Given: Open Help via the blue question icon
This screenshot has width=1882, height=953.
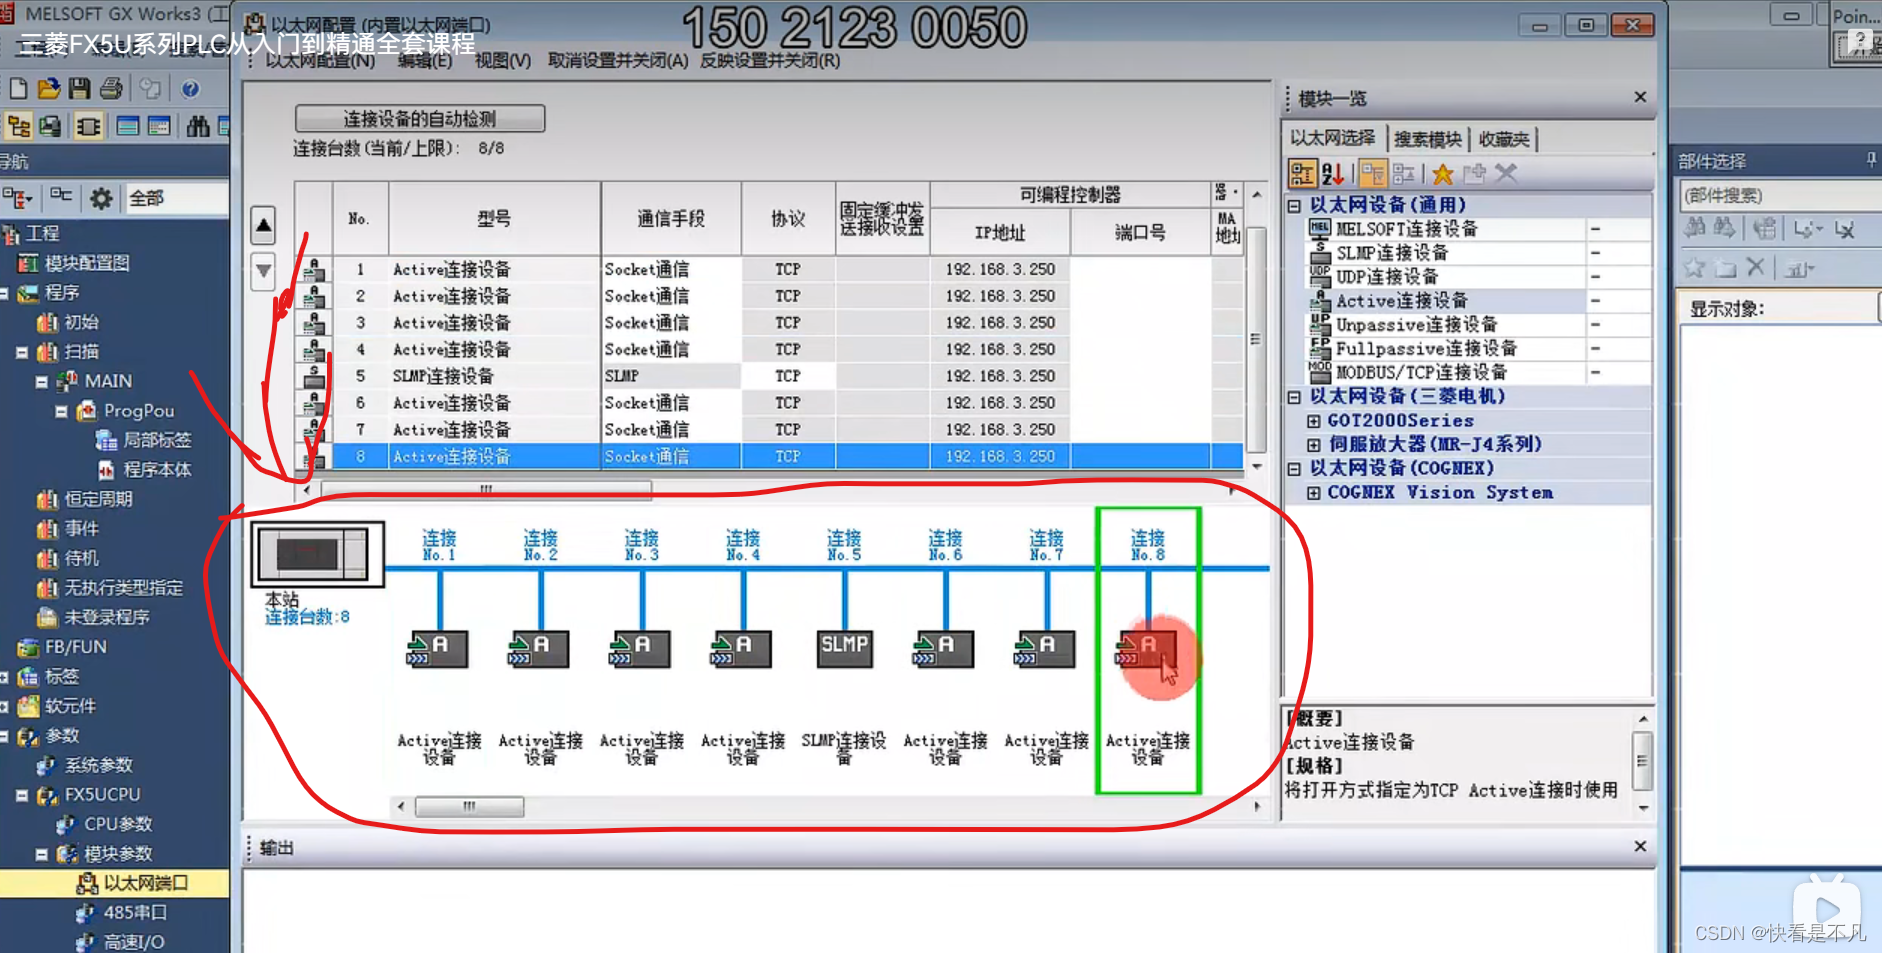Looking at the screenshot, I should click(x=190, y=89).
